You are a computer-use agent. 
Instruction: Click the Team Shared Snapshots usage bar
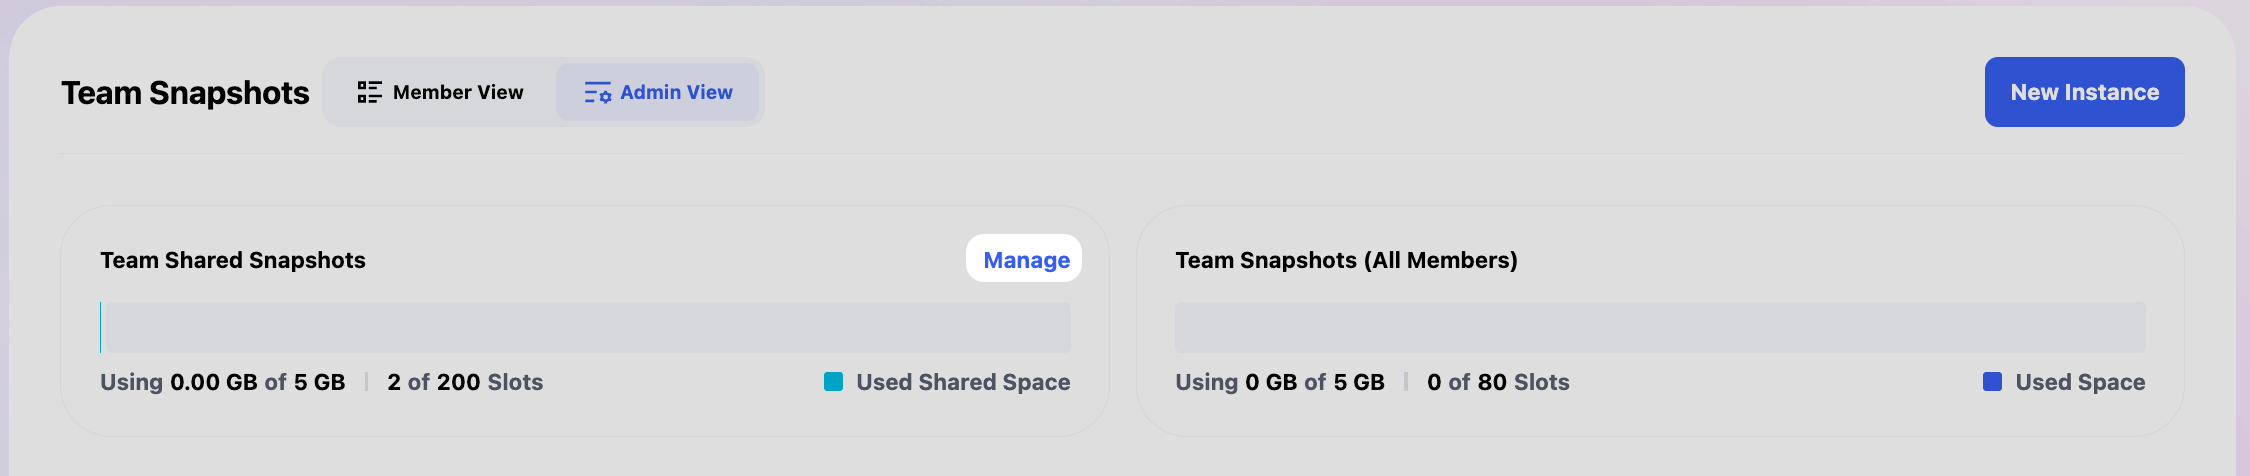click(585, 327)
